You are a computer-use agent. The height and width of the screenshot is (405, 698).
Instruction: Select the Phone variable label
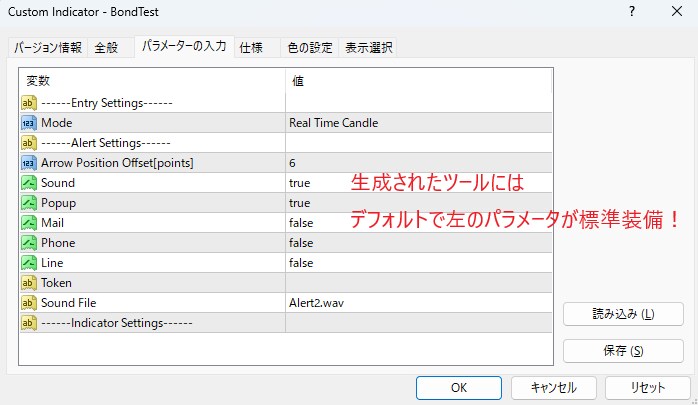point(58,243)
